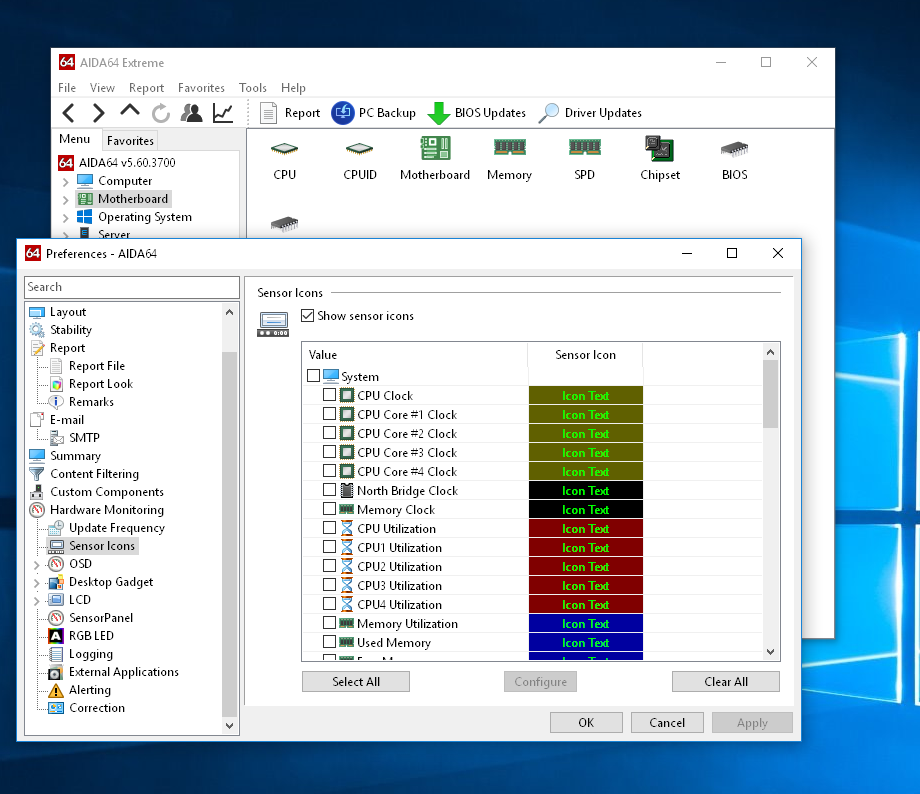
Task: Go back with the toolbar Back arrow
Action: pyautogui.click(x=69, y=113)
